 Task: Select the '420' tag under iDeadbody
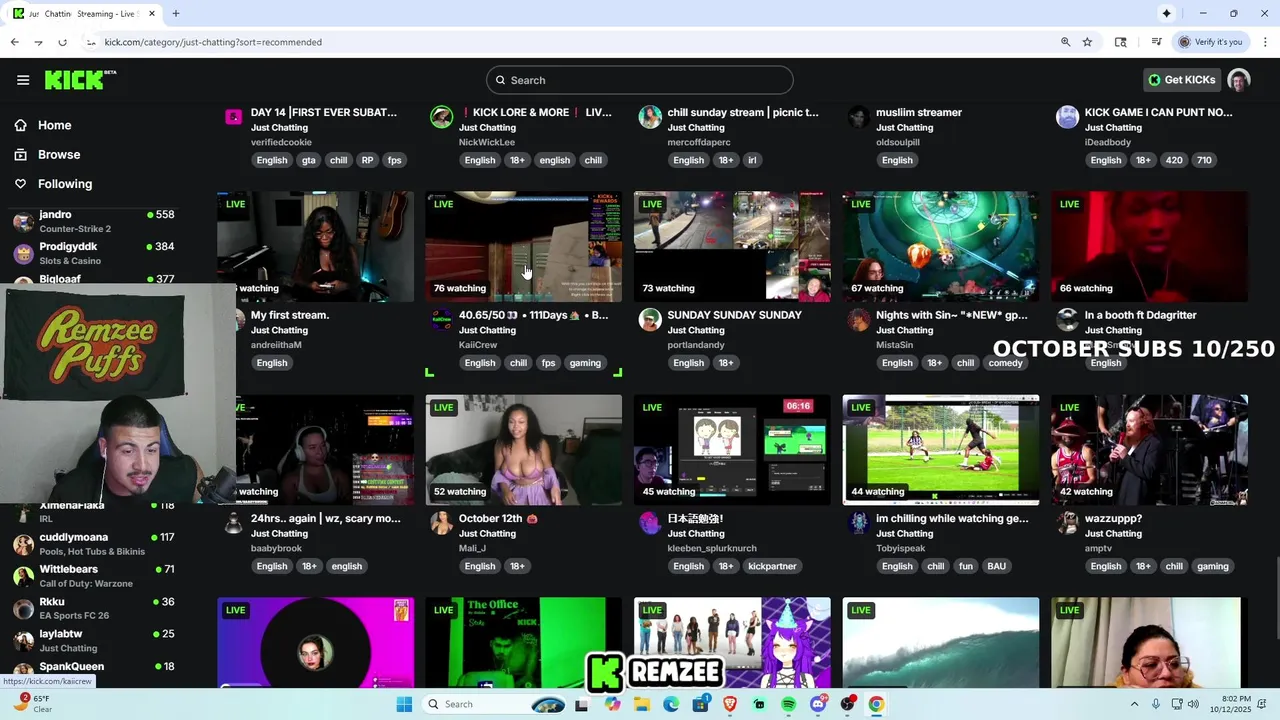click(x=1174, y=160)
